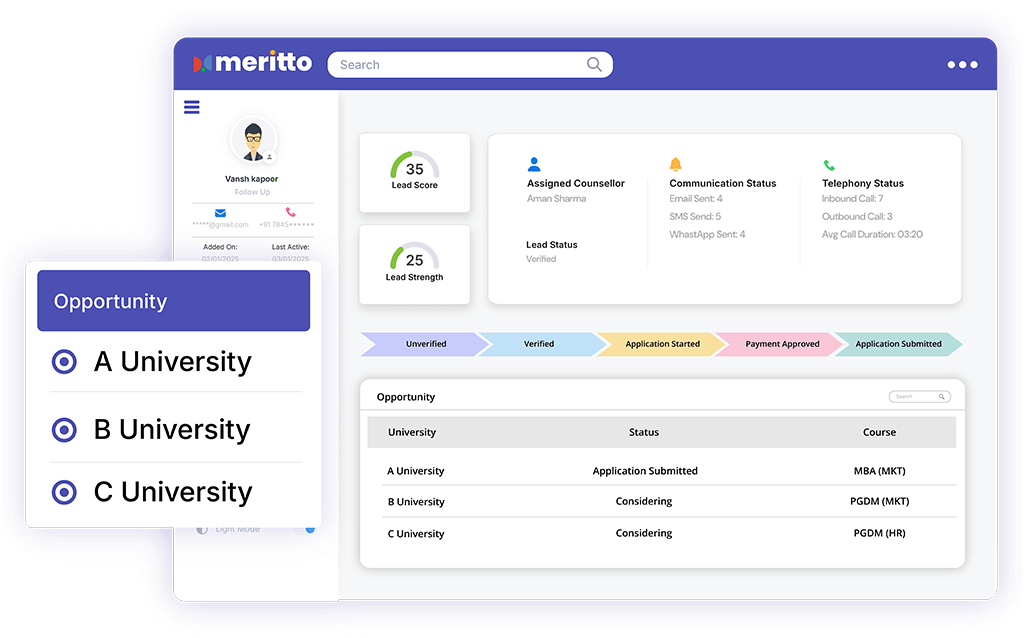Click the Meritto logo
Viewport: 1024px width, 638px height.
[x=253, y=63]
